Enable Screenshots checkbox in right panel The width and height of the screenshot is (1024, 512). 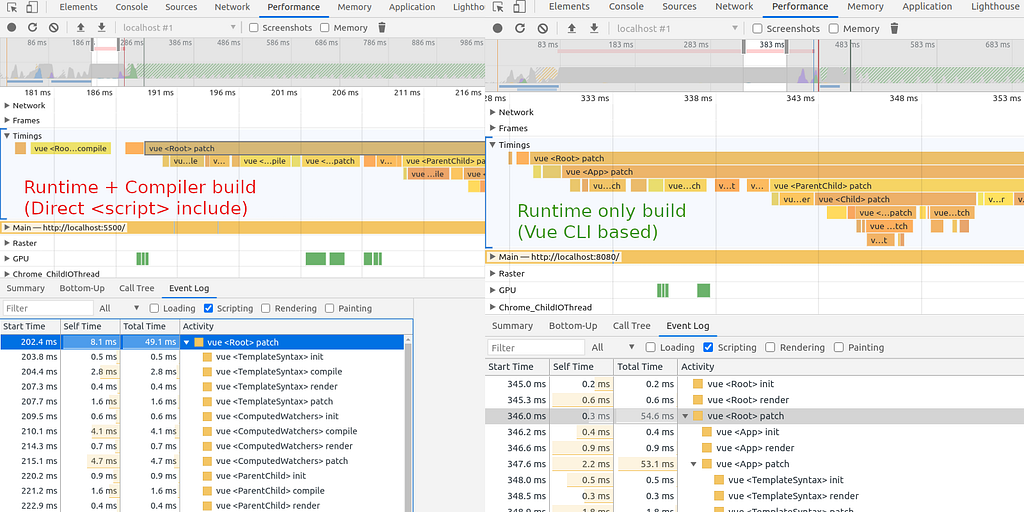pos(758,29)
